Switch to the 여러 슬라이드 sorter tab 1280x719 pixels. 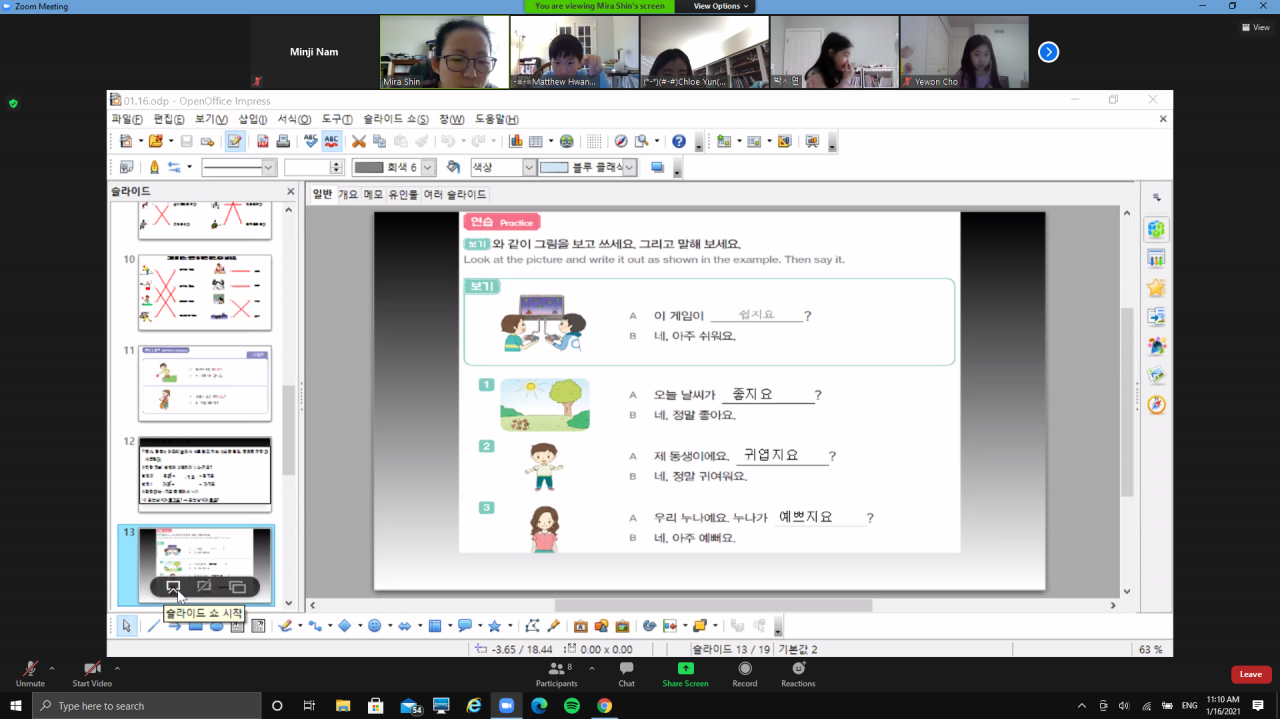[x=455, y=194]
